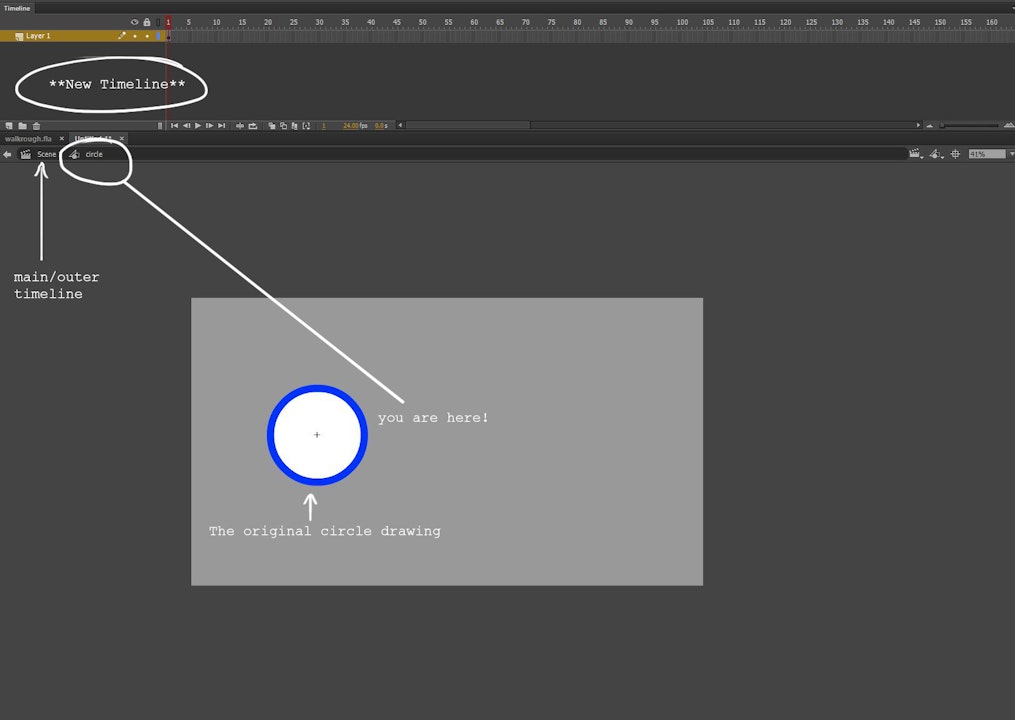Delete the selected layer

[36, 125]
